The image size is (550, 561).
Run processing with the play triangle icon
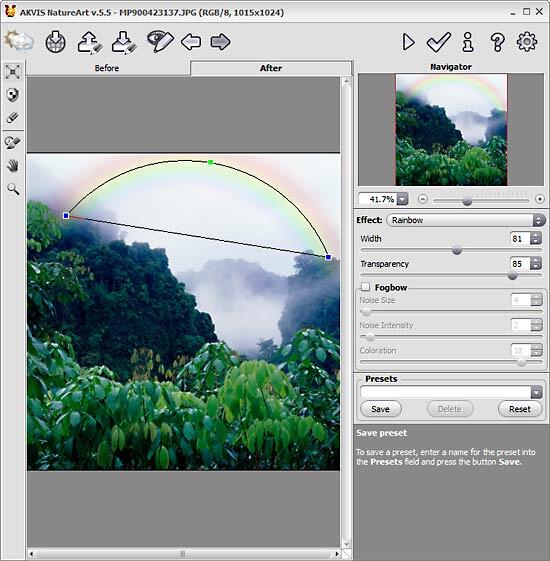pos(408,42)
